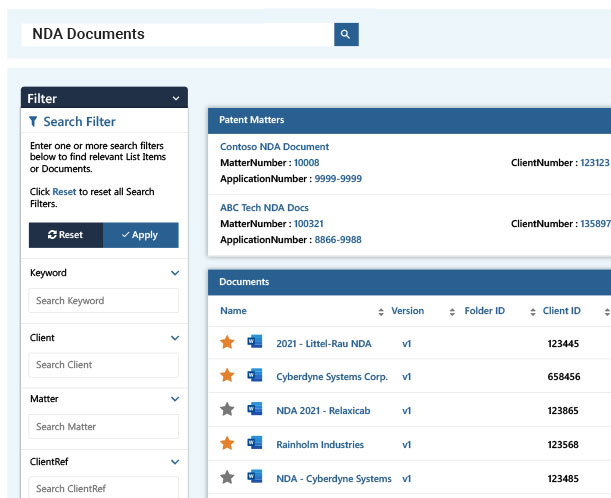The image size is (611, 498).
Task: Click the Search Keyword field
Action: (104, 300)
